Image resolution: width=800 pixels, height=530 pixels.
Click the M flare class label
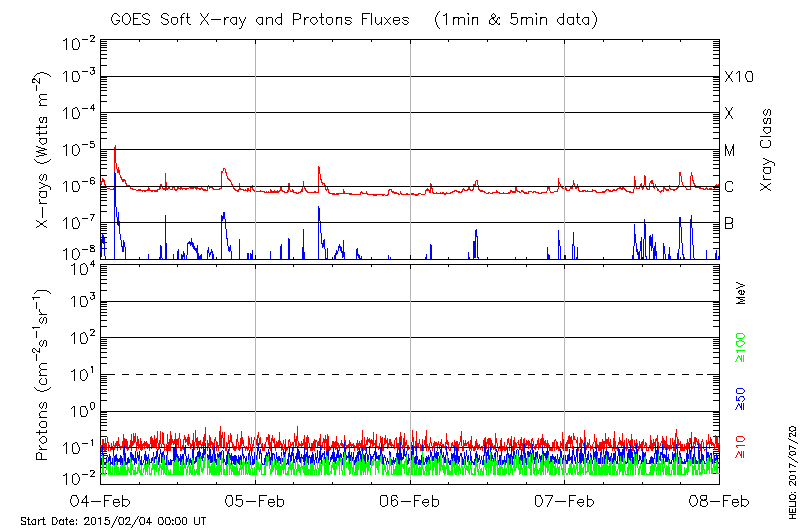point(730,150)
